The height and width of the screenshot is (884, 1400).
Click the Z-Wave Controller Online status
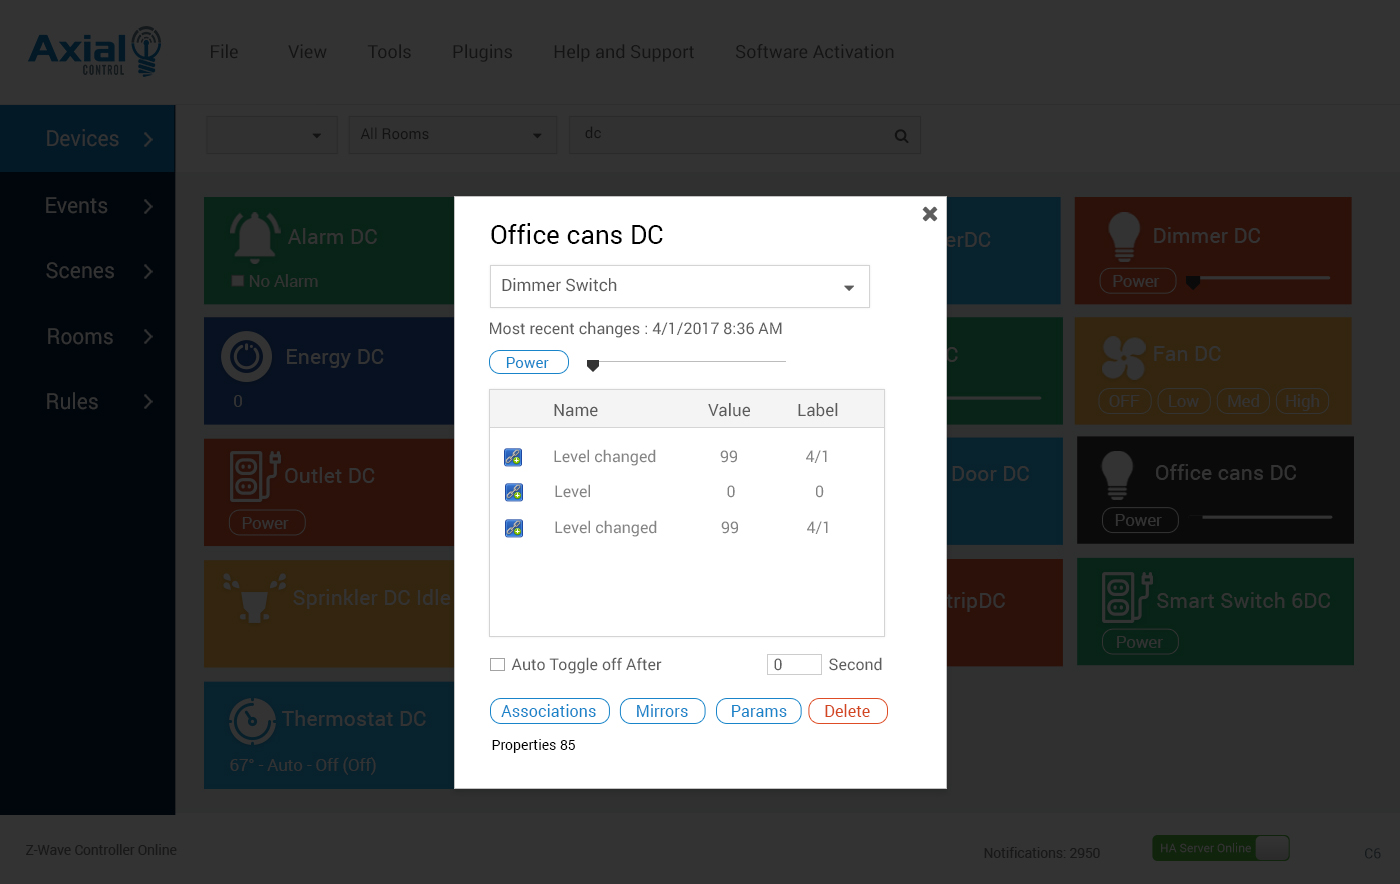coord(101,850)
